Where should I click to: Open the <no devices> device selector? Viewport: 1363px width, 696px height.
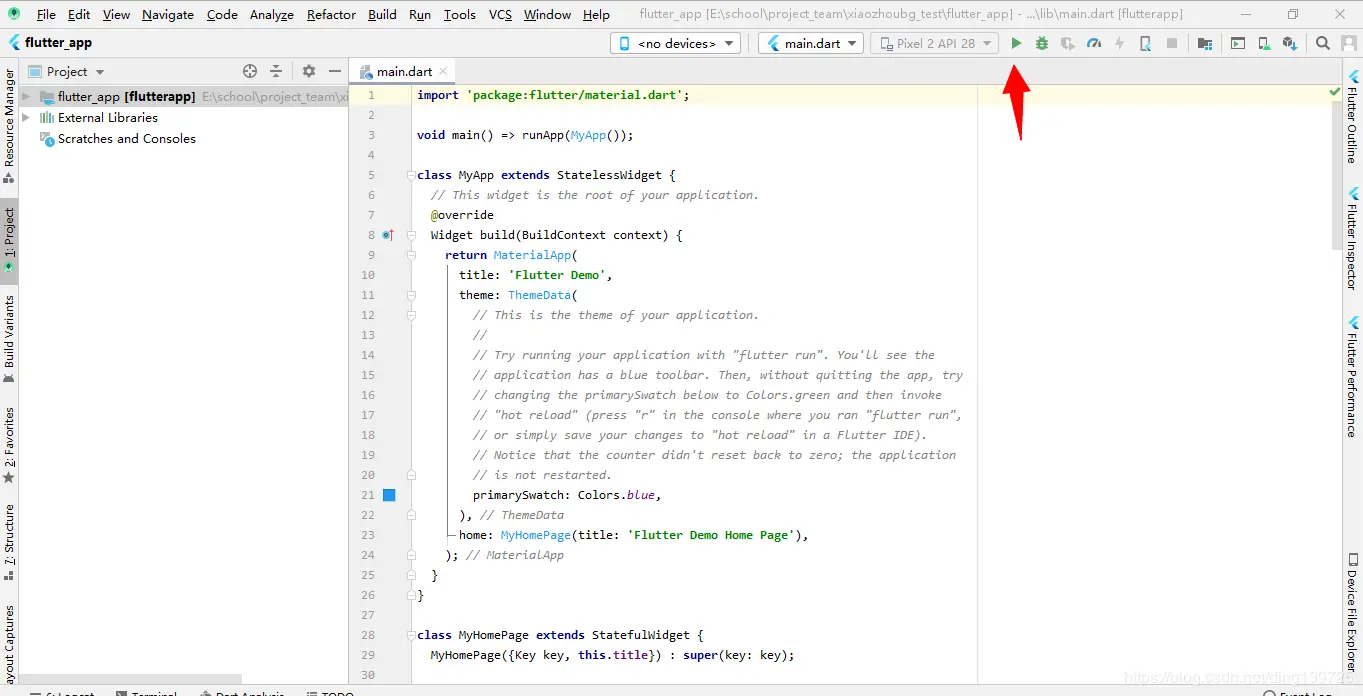(676, 43)
